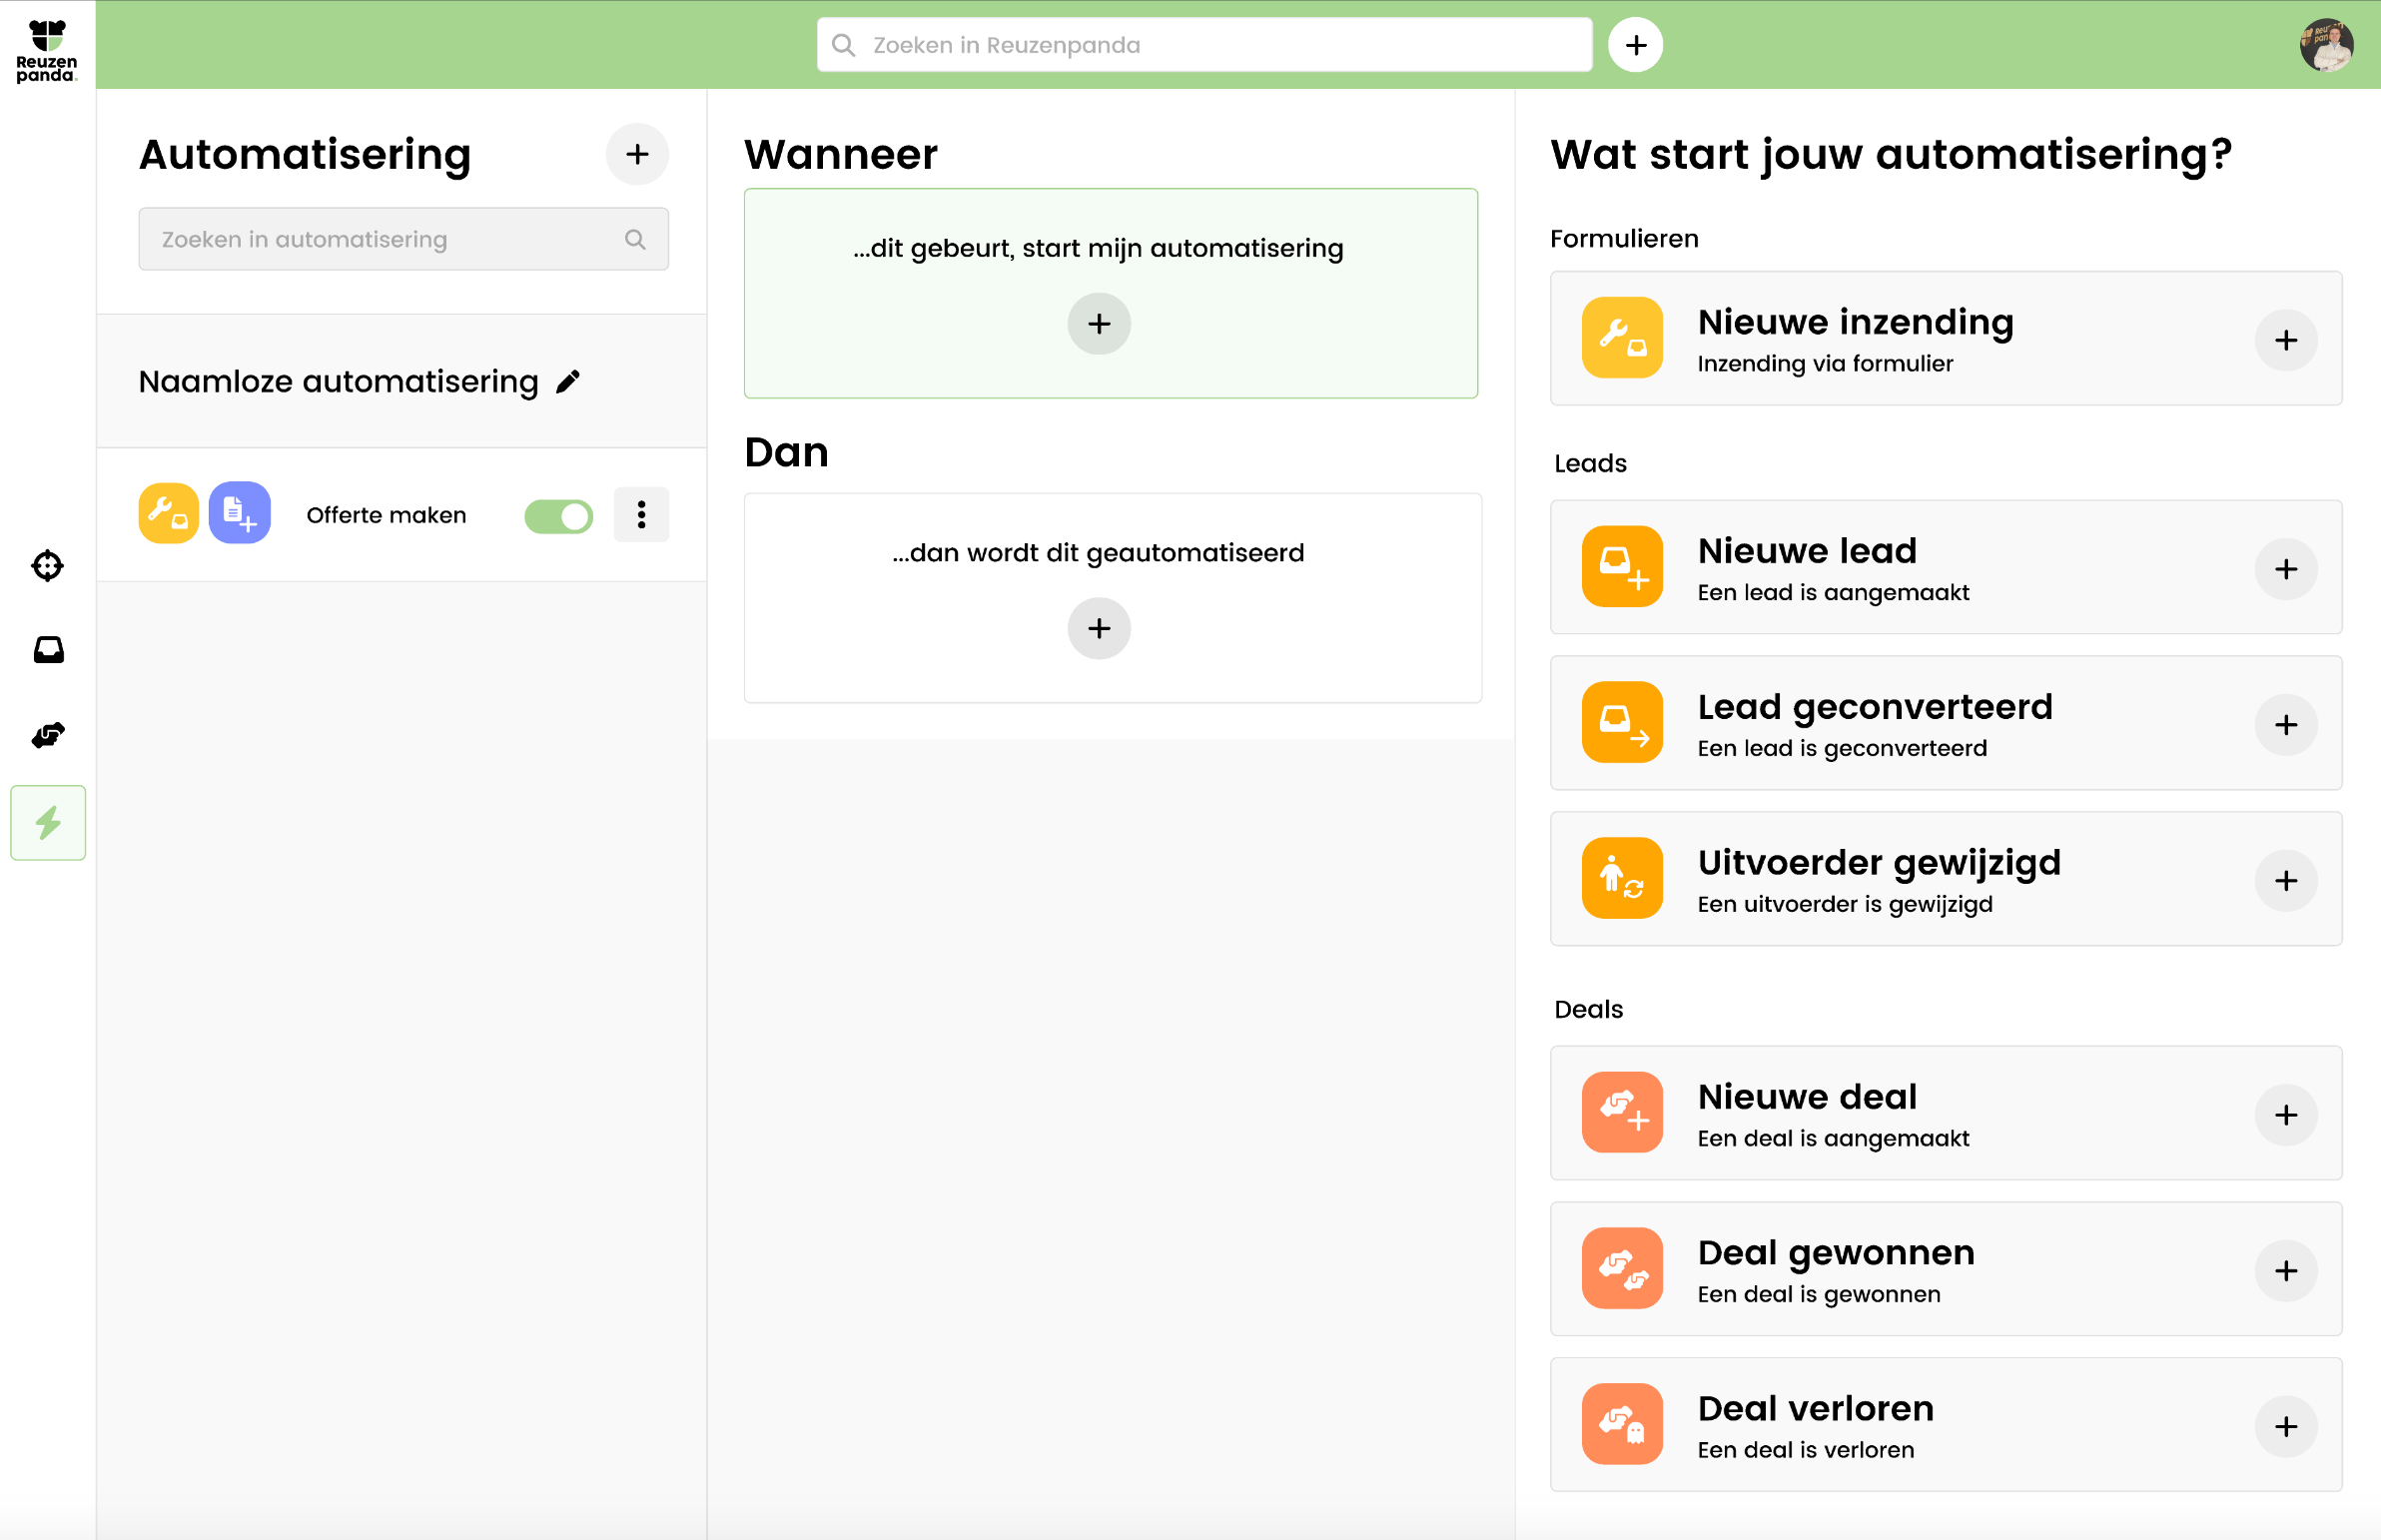Click the Nieuwe lead orange icon
2381x1540 pixels.
(1622, 567)
